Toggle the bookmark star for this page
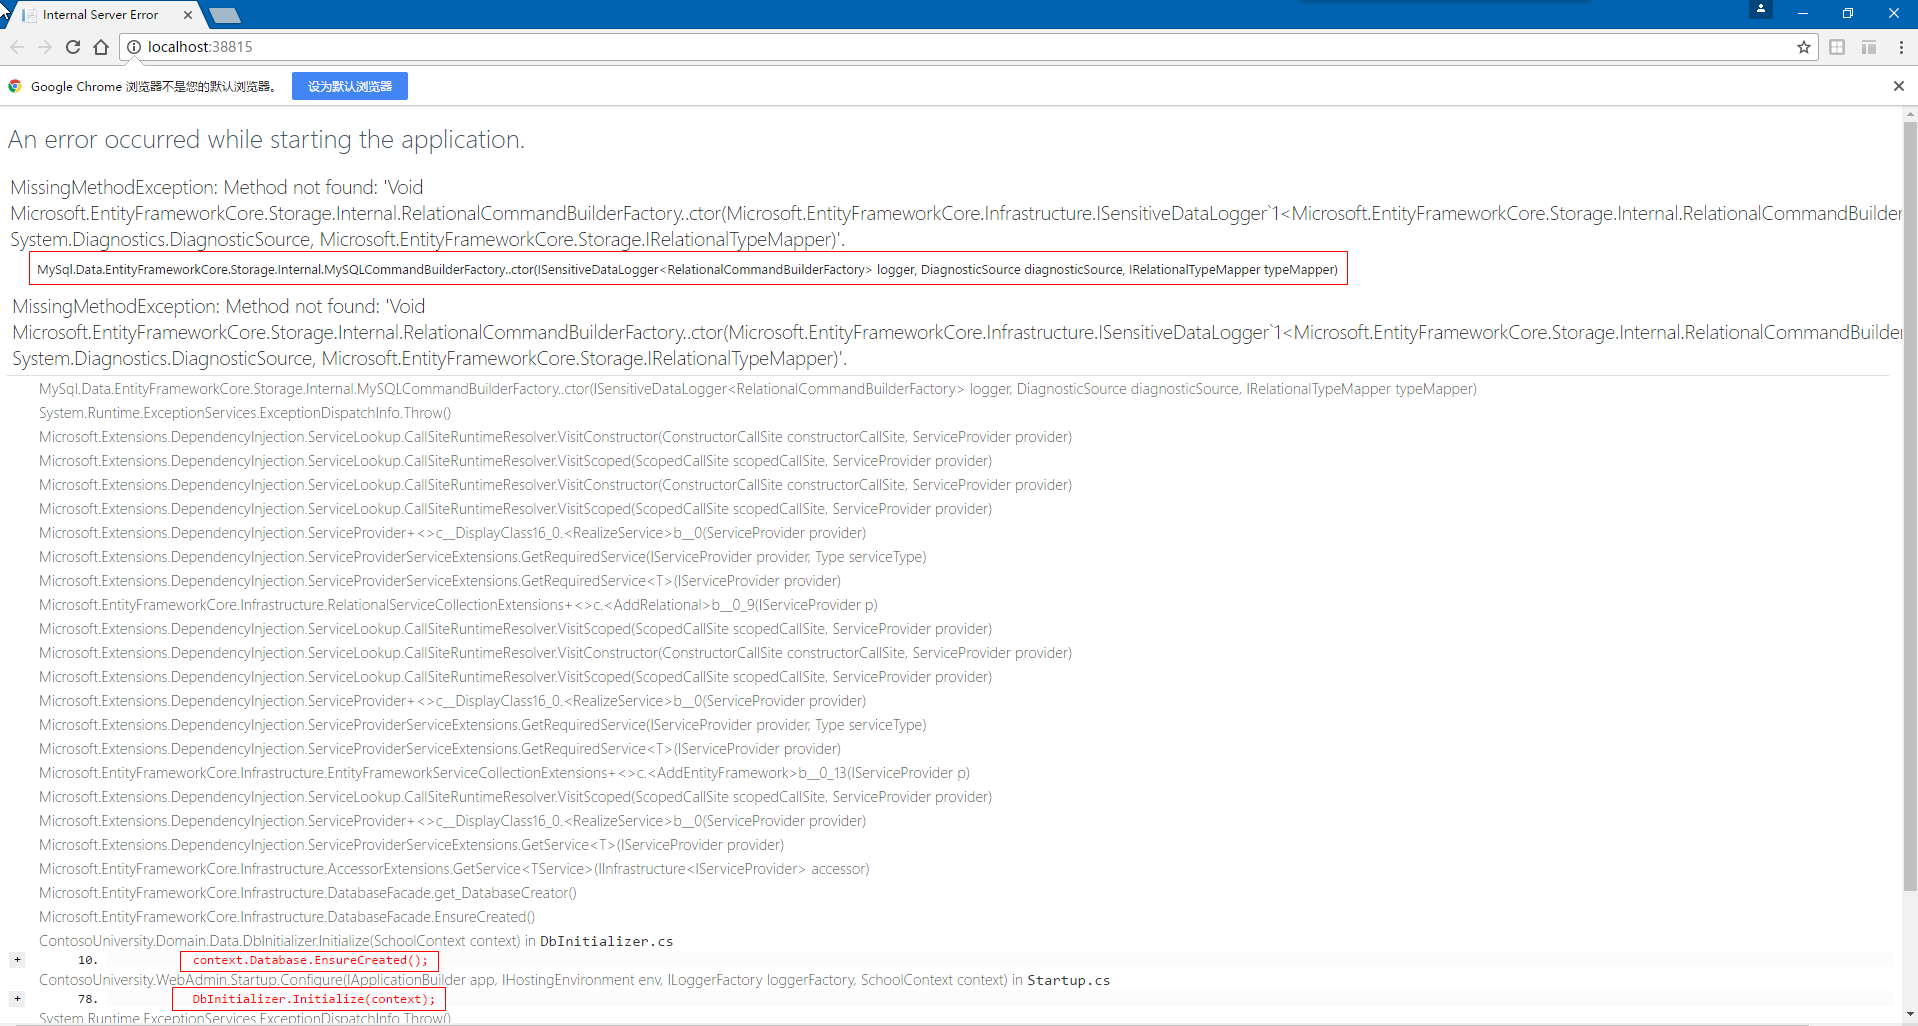Image resolution: width=1918 pixels, height=1026 pixels. (x=1804, y=47)
